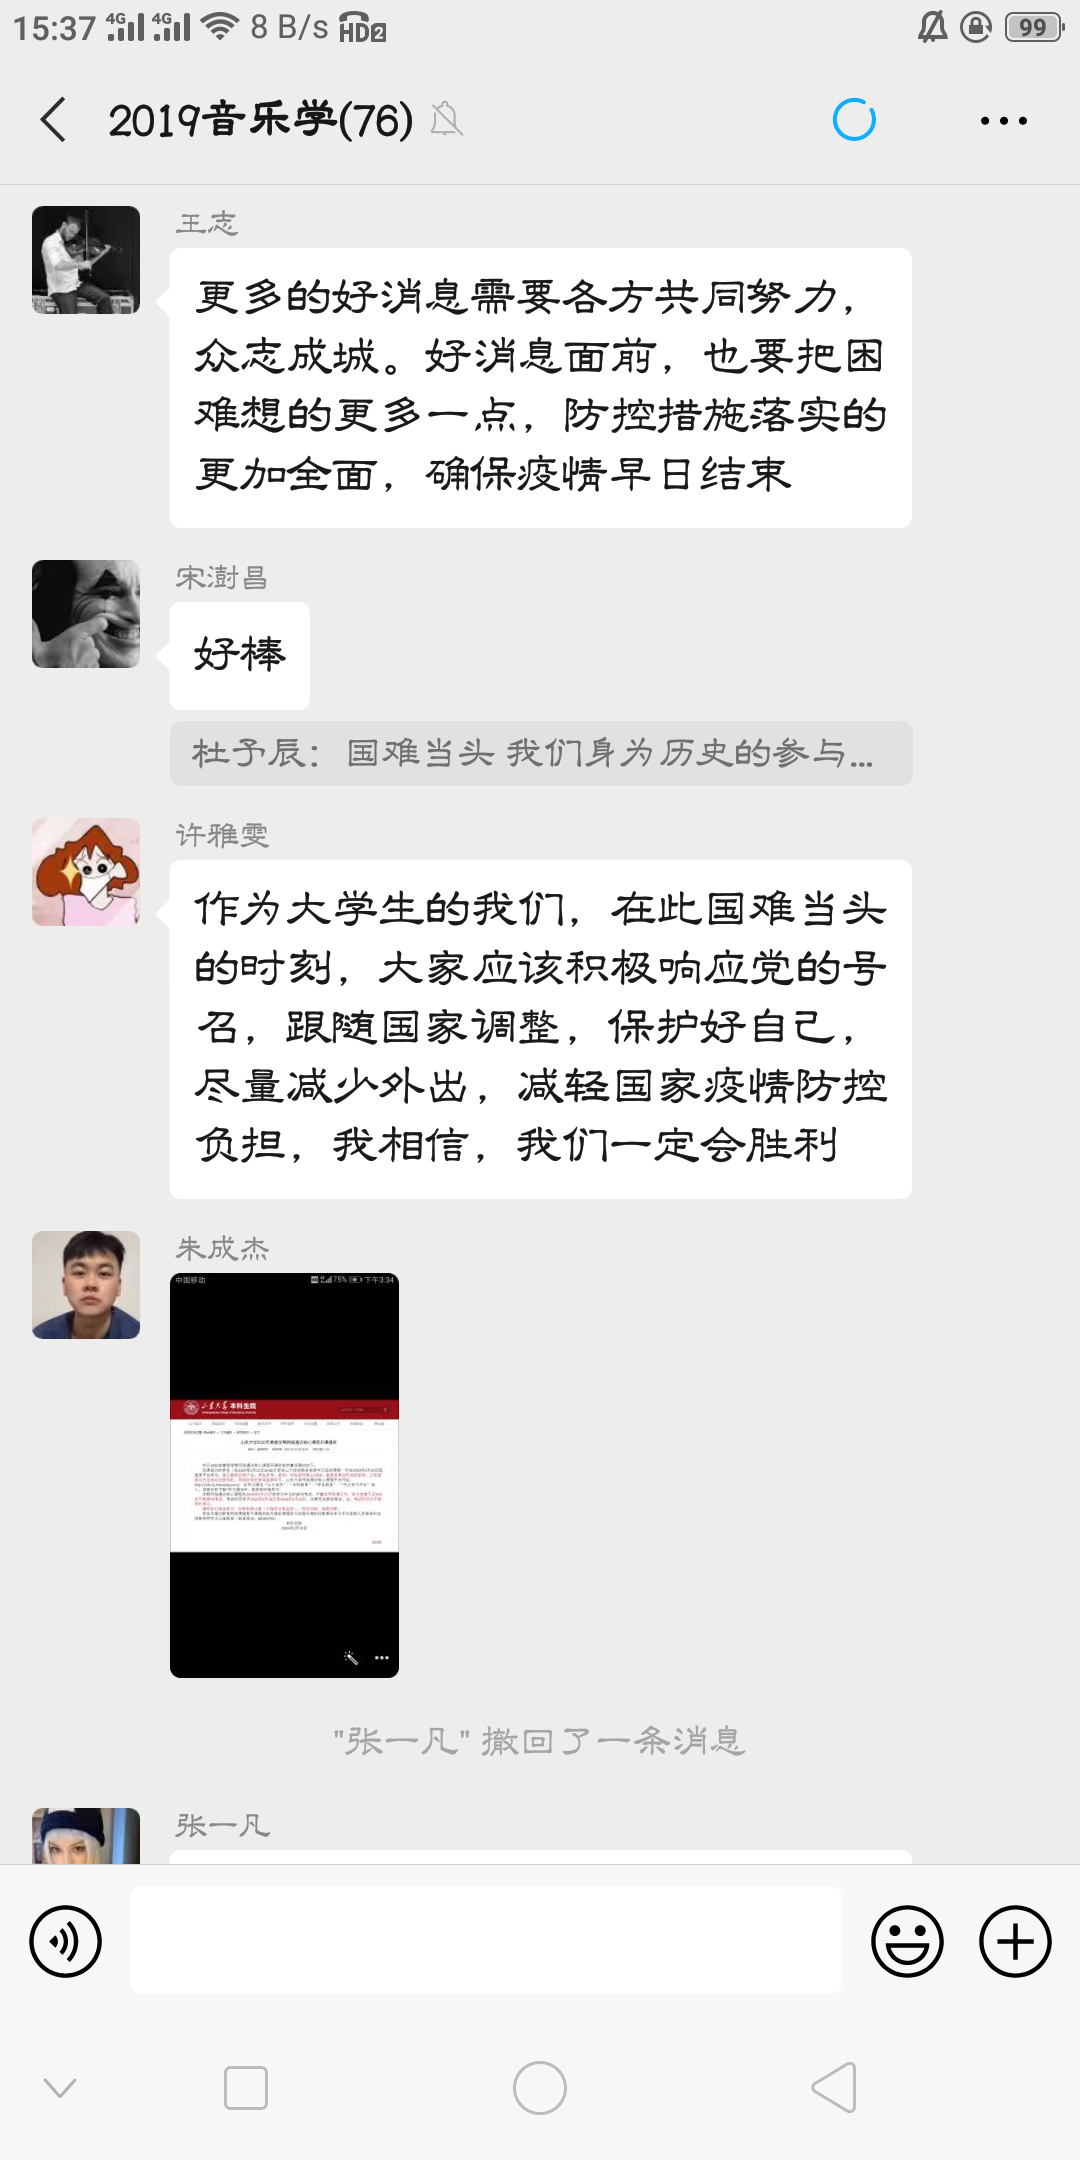Focus the message text input field

(486, 1940)
